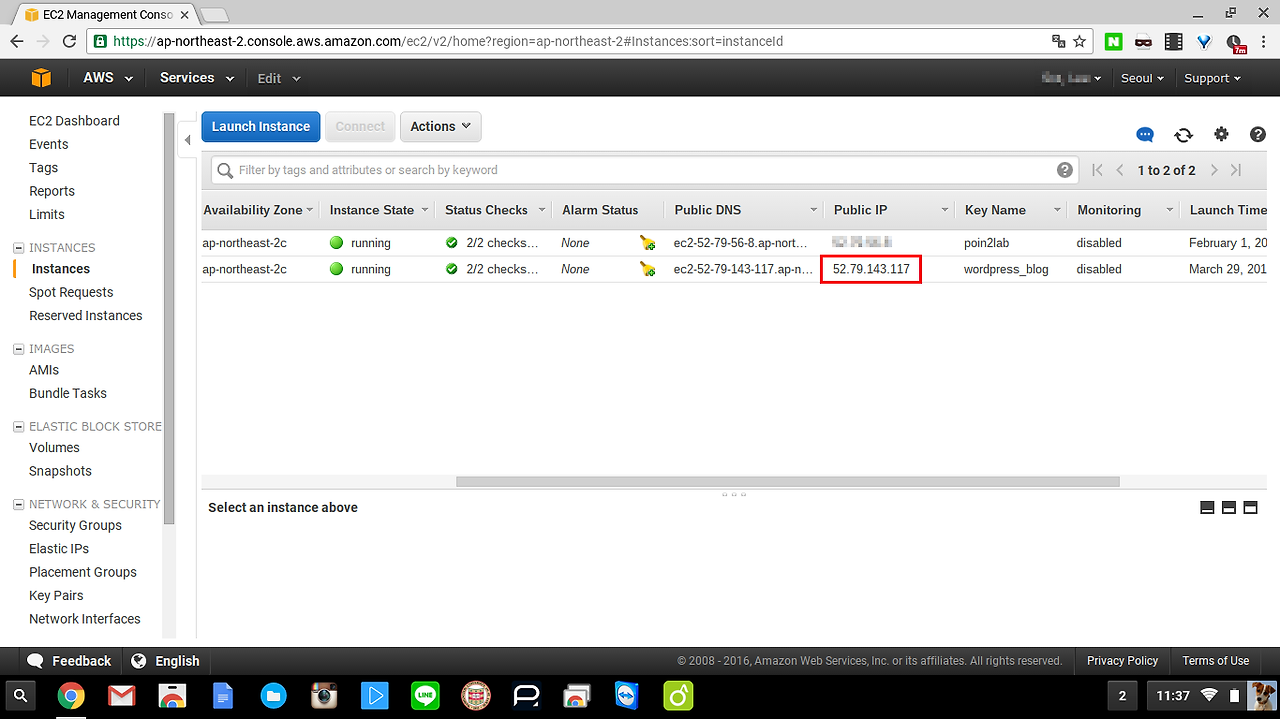Open account name dropdown in navbar
1280x719 pixels.
[x=1071, y=78]
